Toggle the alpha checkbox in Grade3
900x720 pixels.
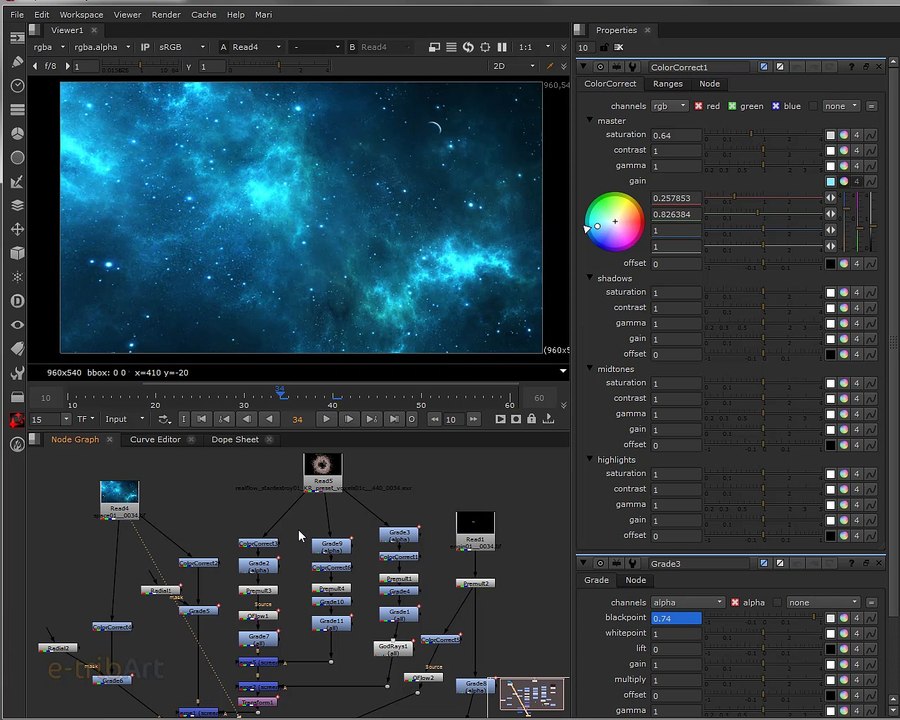tap(735, 602)
